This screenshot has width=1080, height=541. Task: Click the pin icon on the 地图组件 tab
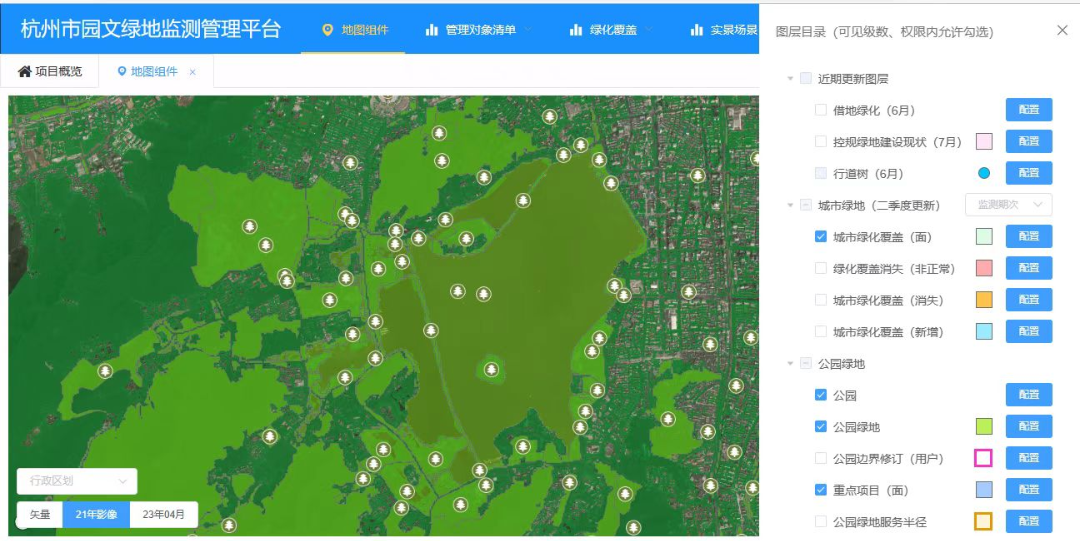pyautogui.click(x=122, y=71)
